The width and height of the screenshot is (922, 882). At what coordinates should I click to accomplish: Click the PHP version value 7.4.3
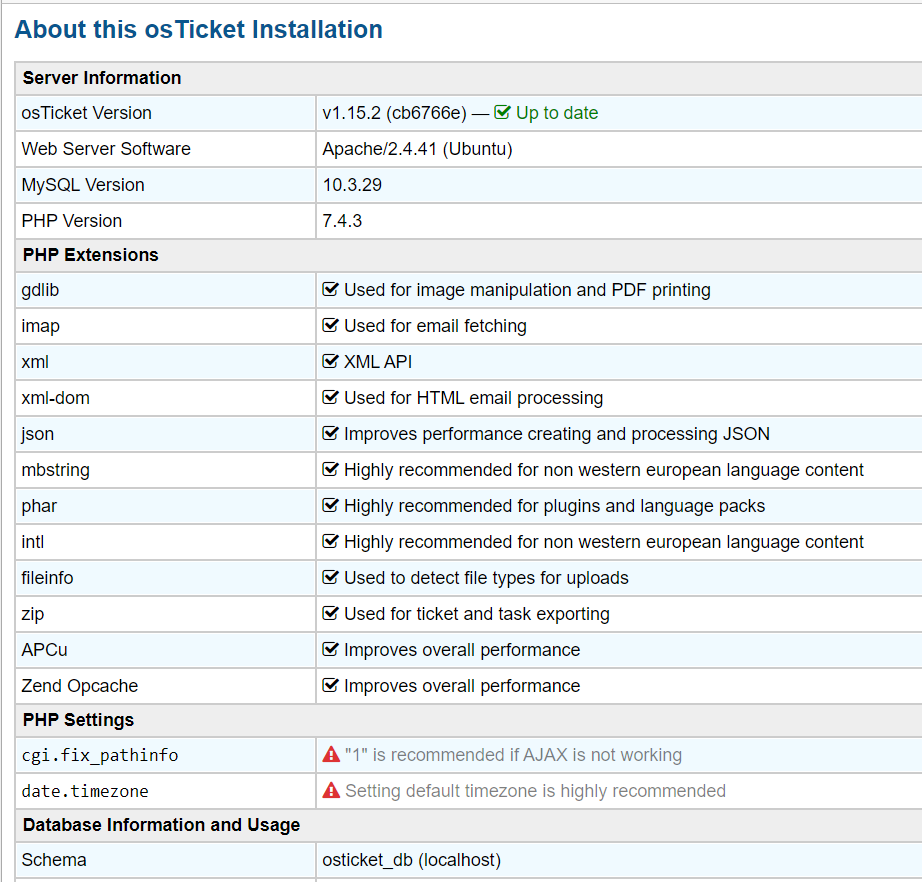coord(342,220)
